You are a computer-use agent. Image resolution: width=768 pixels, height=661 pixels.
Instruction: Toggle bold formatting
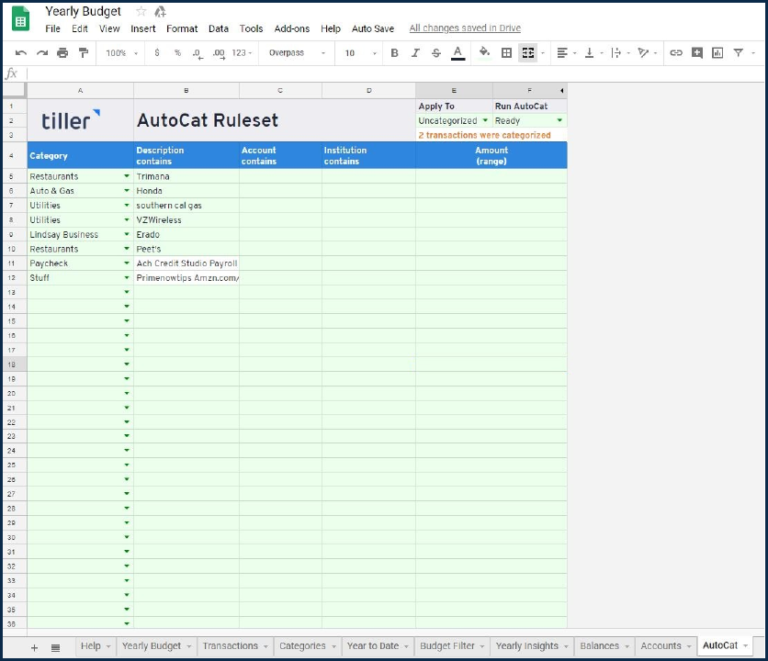394,53
